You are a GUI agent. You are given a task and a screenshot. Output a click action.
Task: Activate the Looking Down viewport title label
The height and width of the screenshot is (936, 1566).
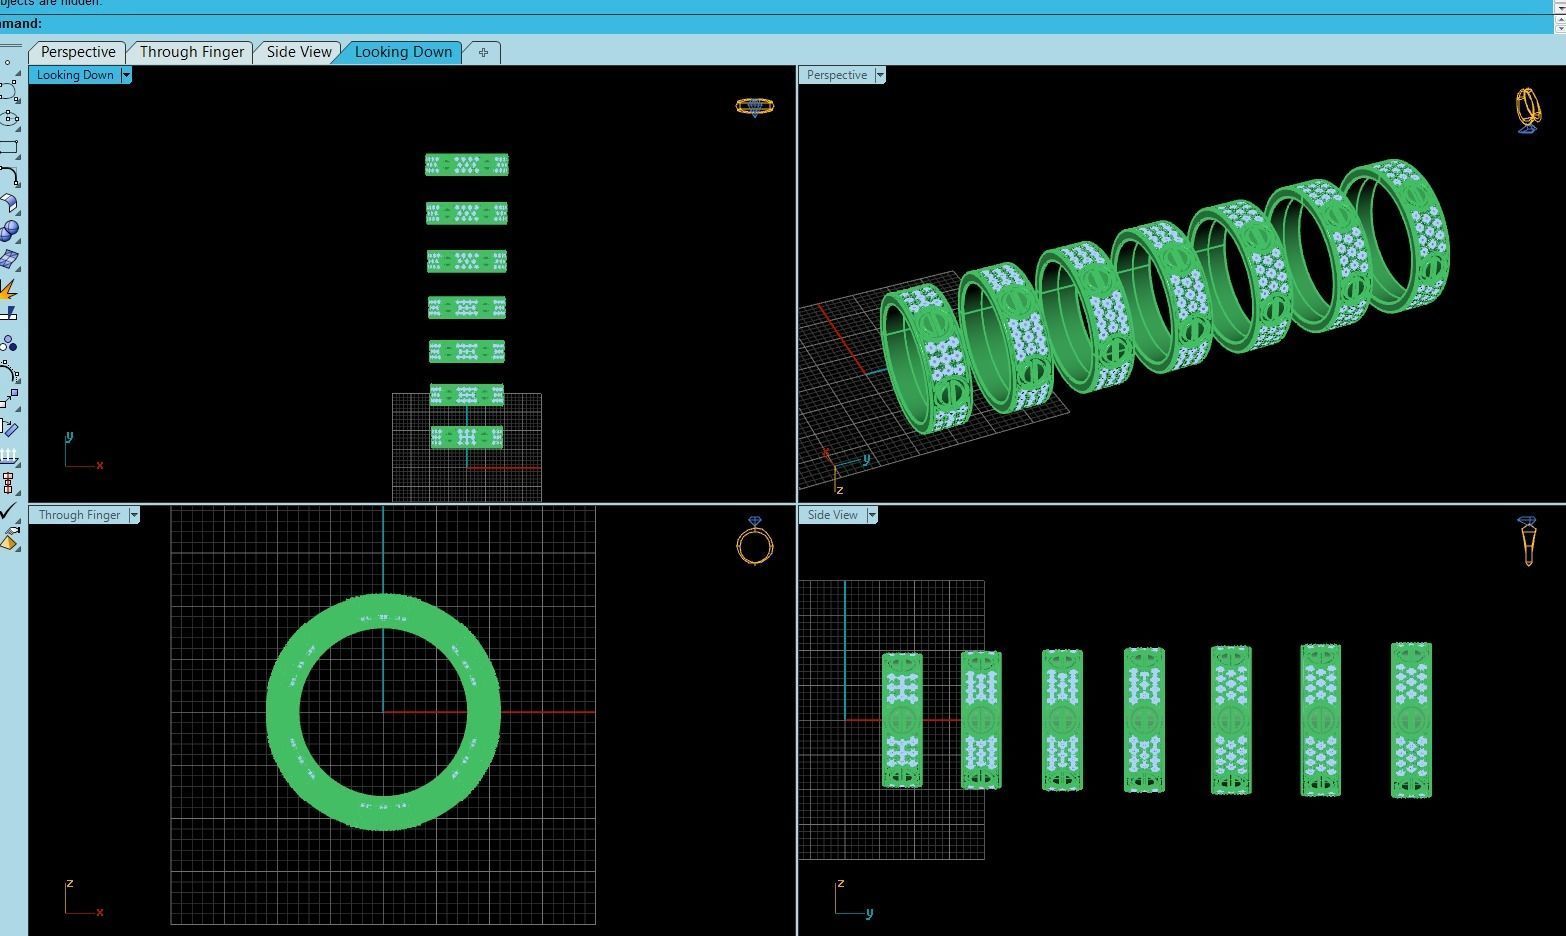pyautogui.click(x=75, y=75)
